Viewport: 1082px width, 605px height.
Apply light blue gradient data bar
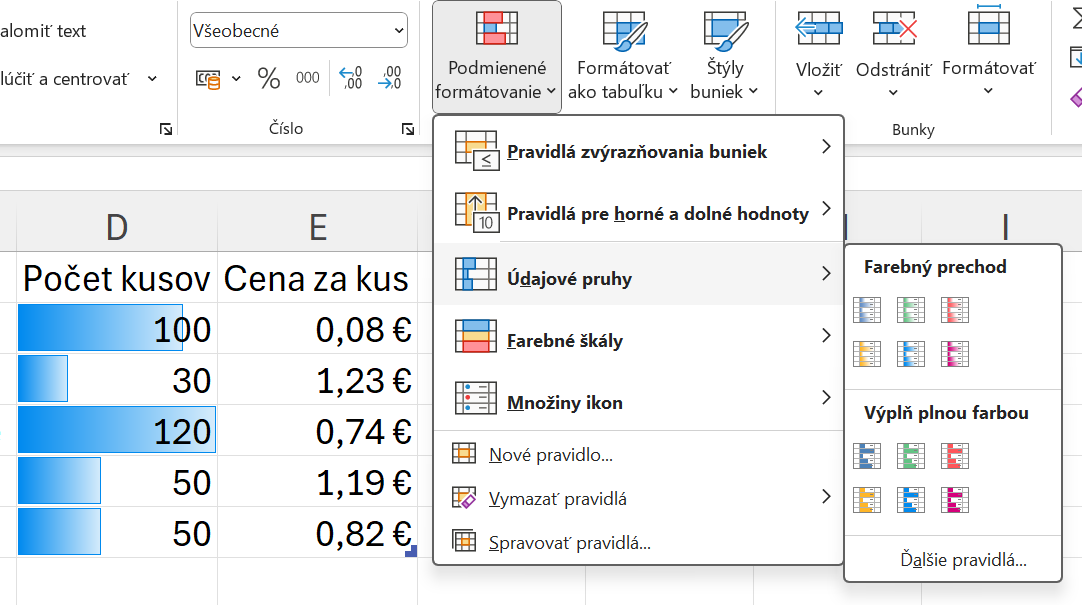coord(911,354)
